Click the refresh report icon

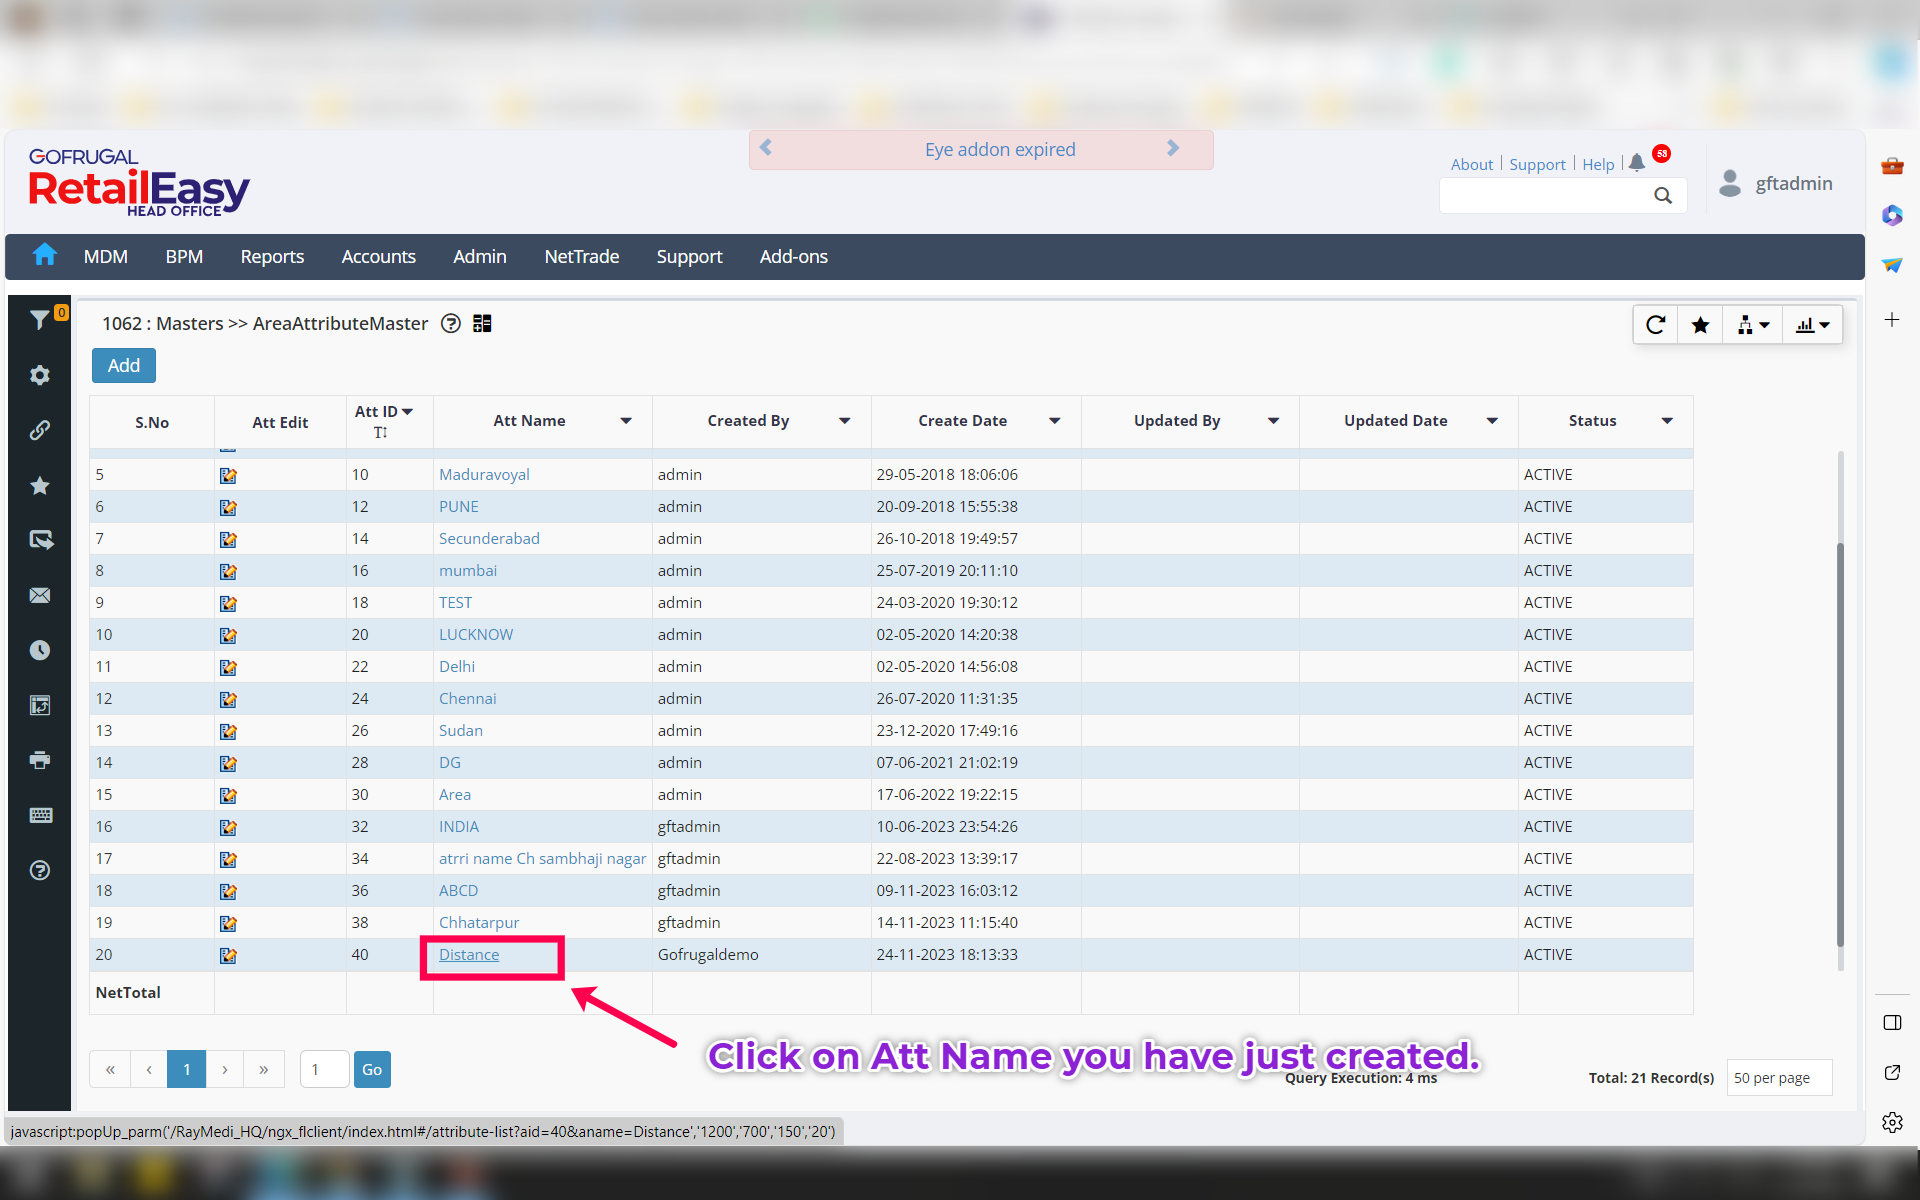(x=1655, y=325)
